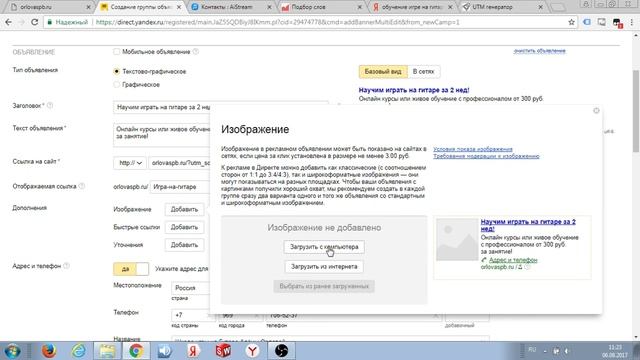Screen dimensions: 640x360
Task: Reload the Yandex Direct page
Action: (35, 22)
